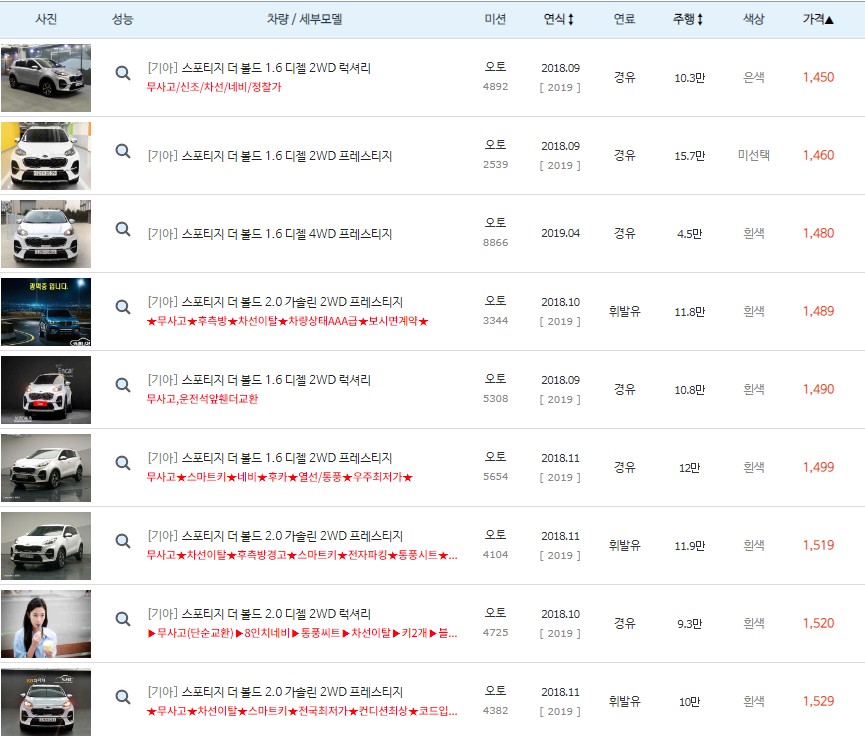The image size is (865, 740).
Task: Click plate number 4892
Action: pos(495,87)
